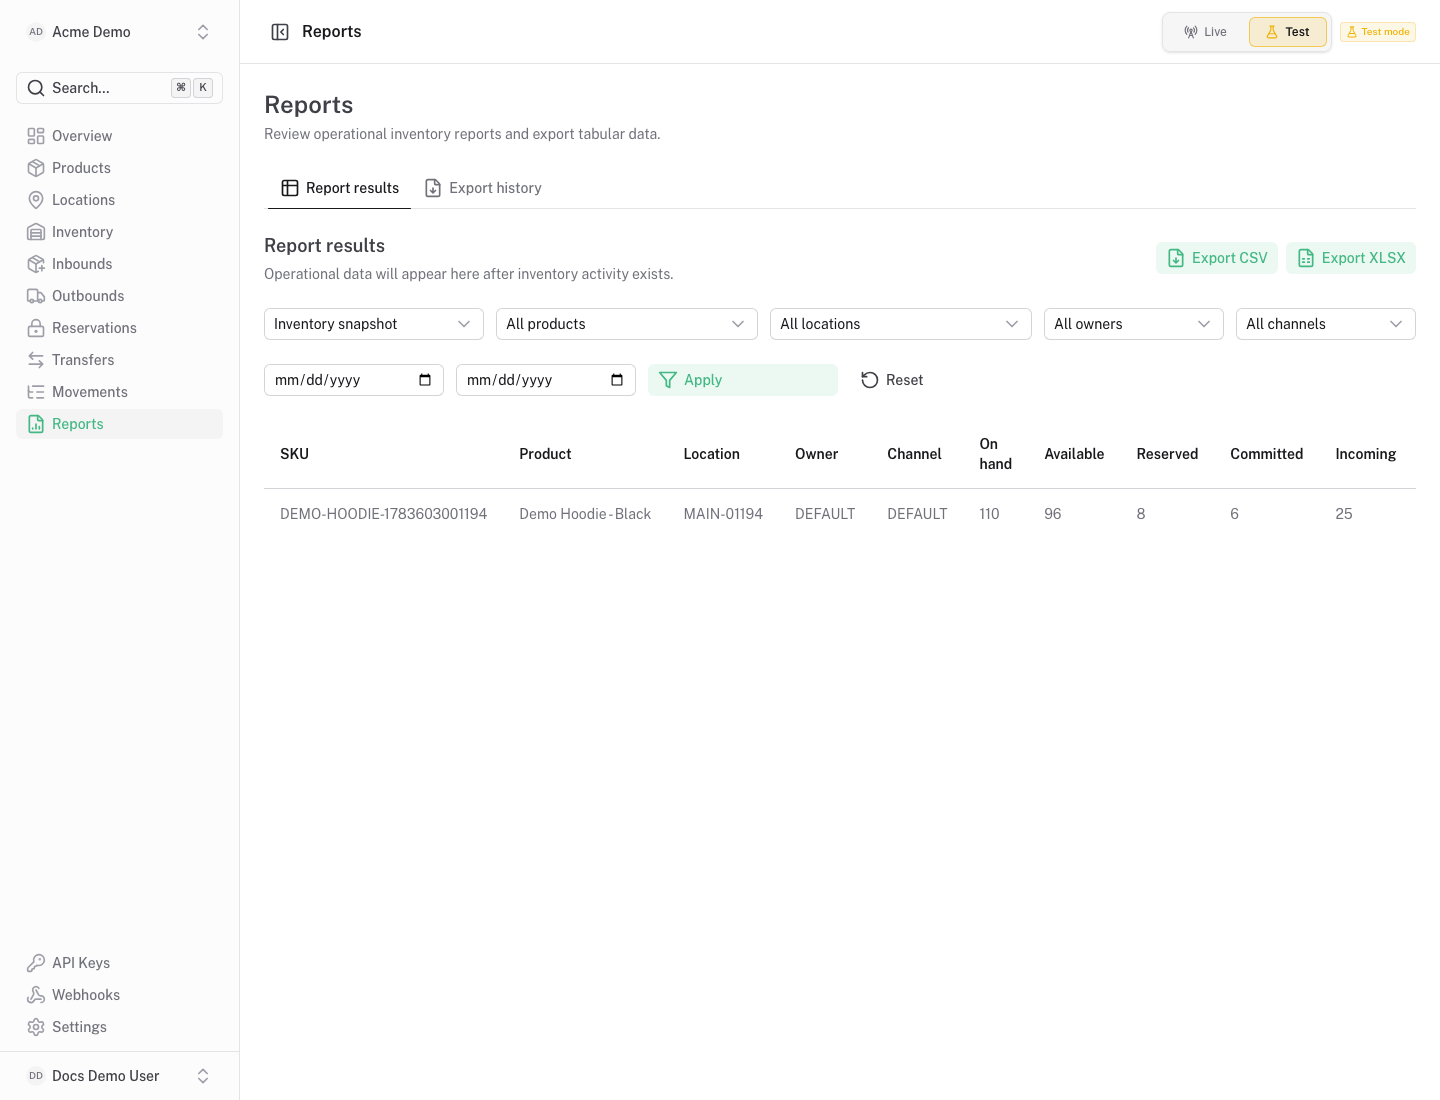Click the DD avatar beside Docs Demo User
This screenshot has width=1440, height=1100.
[36, 1076]
